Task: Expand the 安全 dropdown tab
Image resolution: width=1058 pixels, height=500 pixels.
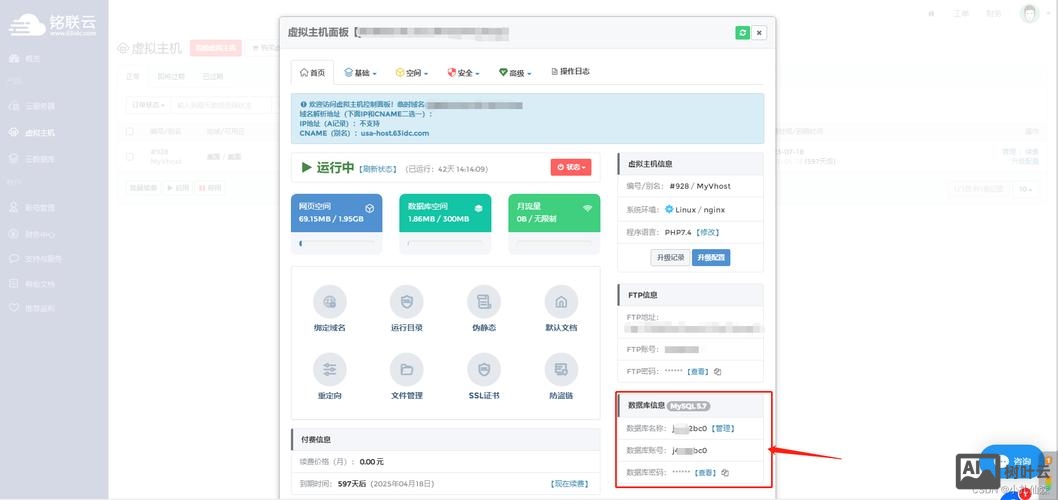Action: (463, 72)
